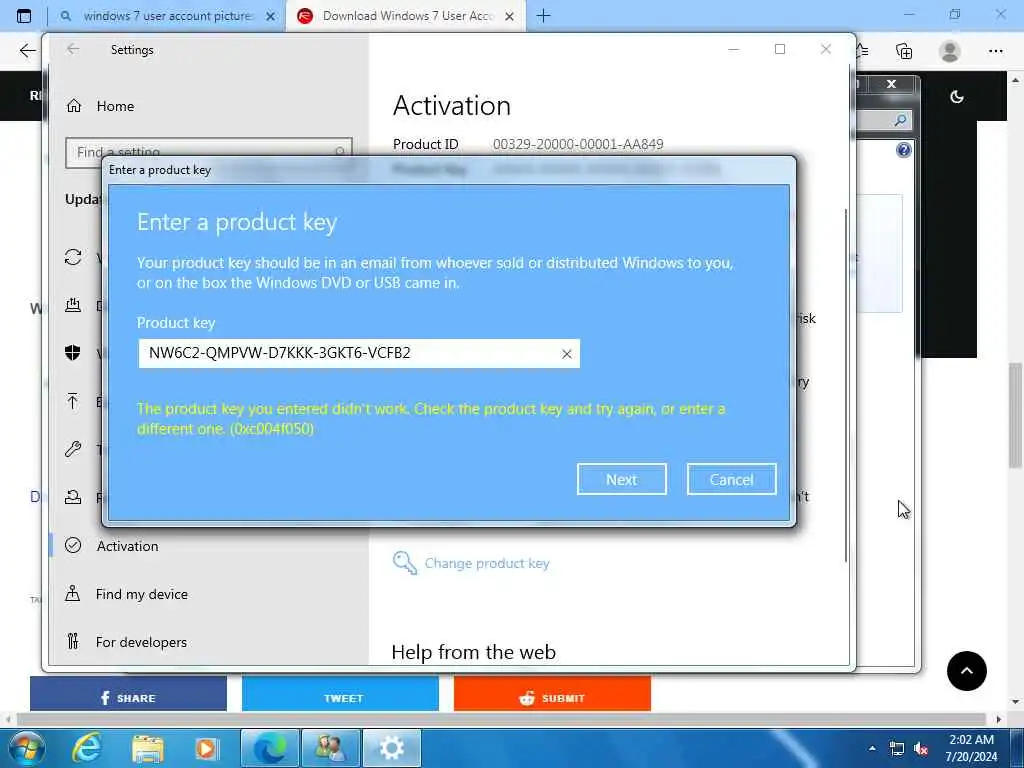The image size is (1024, 768).
Task: Click the Reddit Submit button
Action: click(552, 696)
